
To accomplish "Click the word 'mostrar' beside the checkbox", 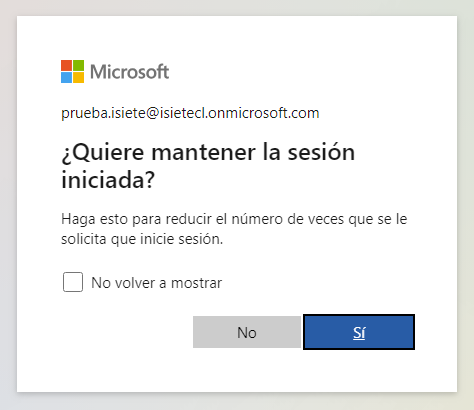I will 196,283.
